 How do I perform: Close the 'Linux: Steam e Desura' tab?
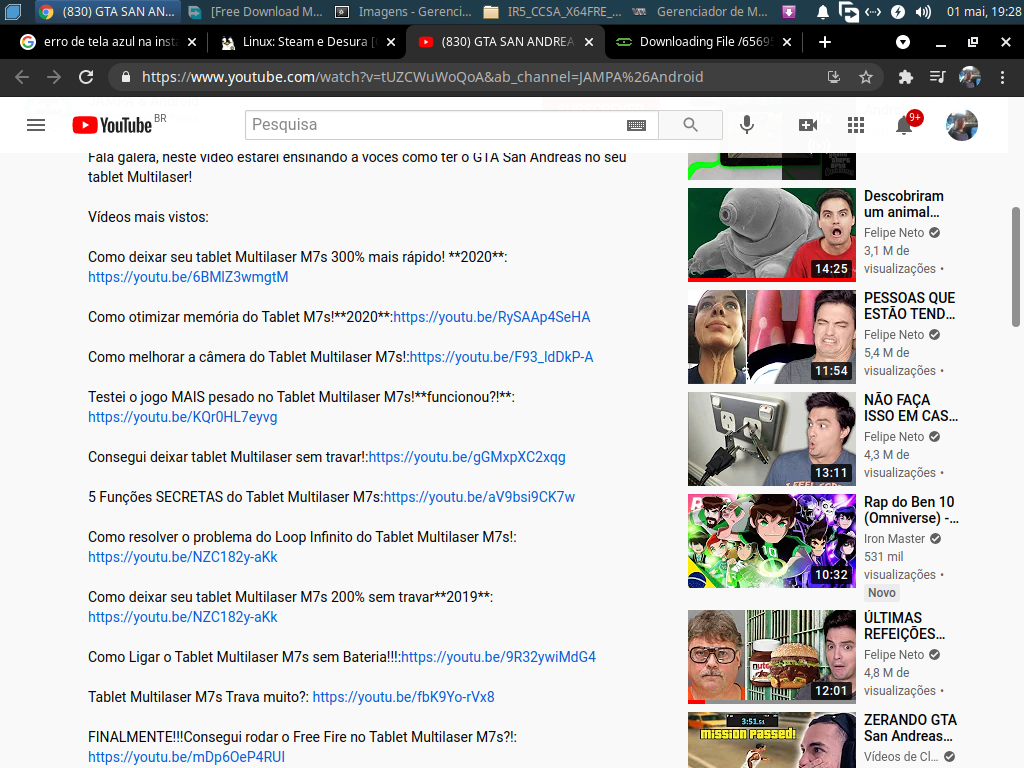[x=391, y=42]
